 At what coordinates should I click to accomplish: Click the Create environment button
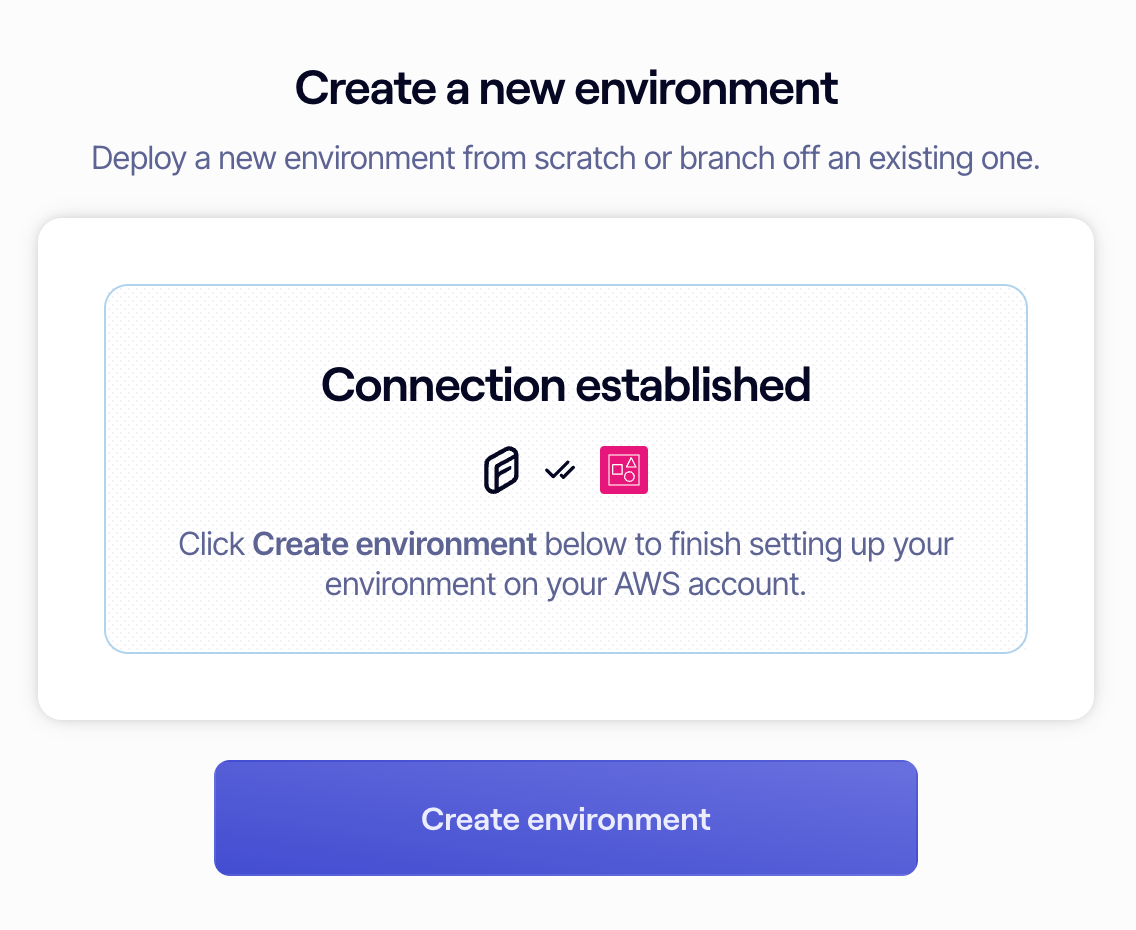566,817
